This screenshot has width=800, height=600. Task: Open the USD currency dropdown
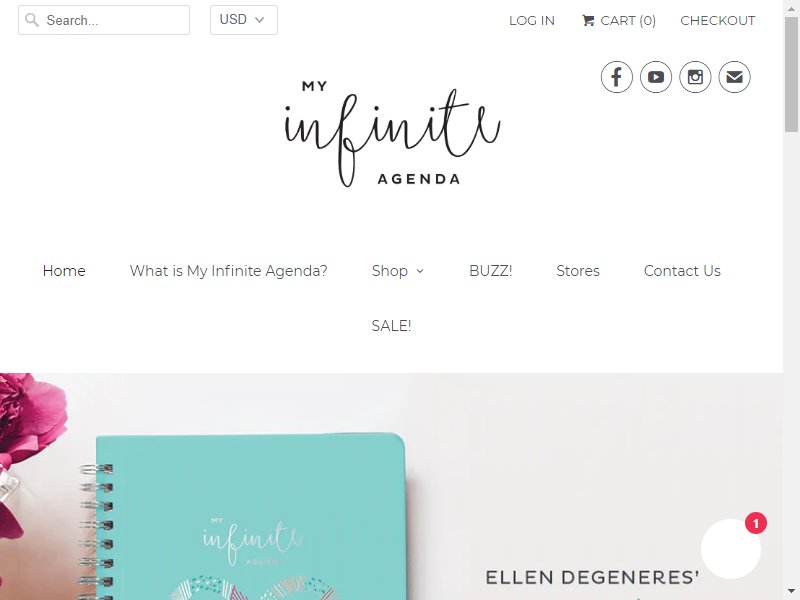(244, 20)
